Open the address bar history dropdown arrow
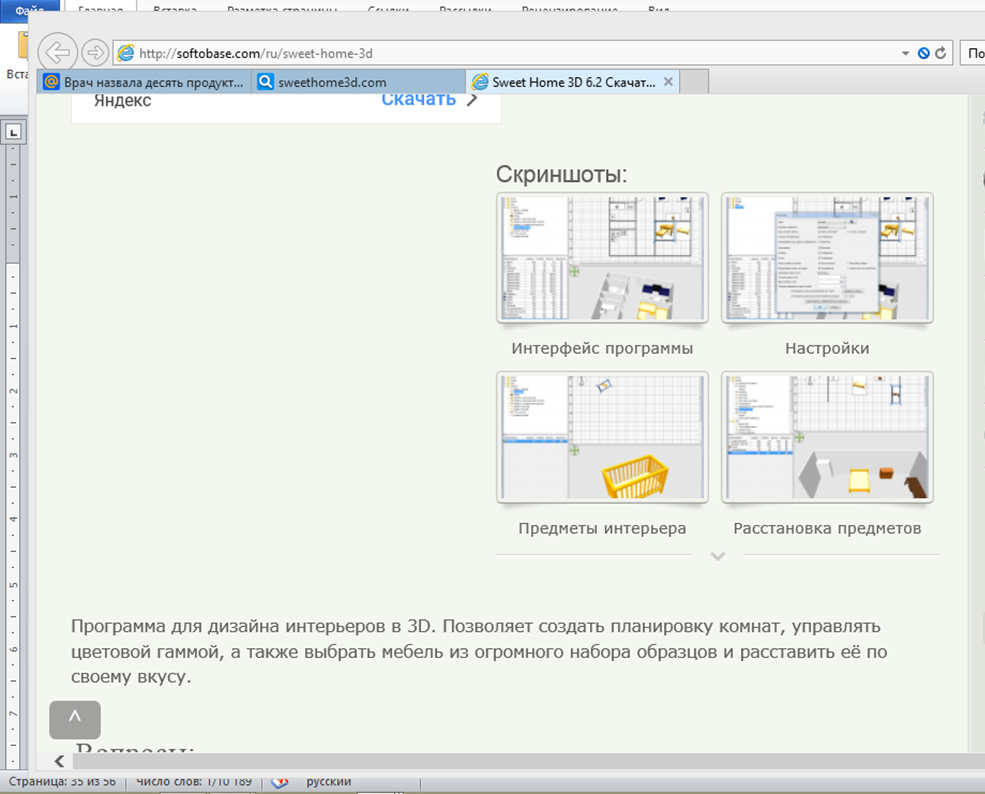 point(906,53)
